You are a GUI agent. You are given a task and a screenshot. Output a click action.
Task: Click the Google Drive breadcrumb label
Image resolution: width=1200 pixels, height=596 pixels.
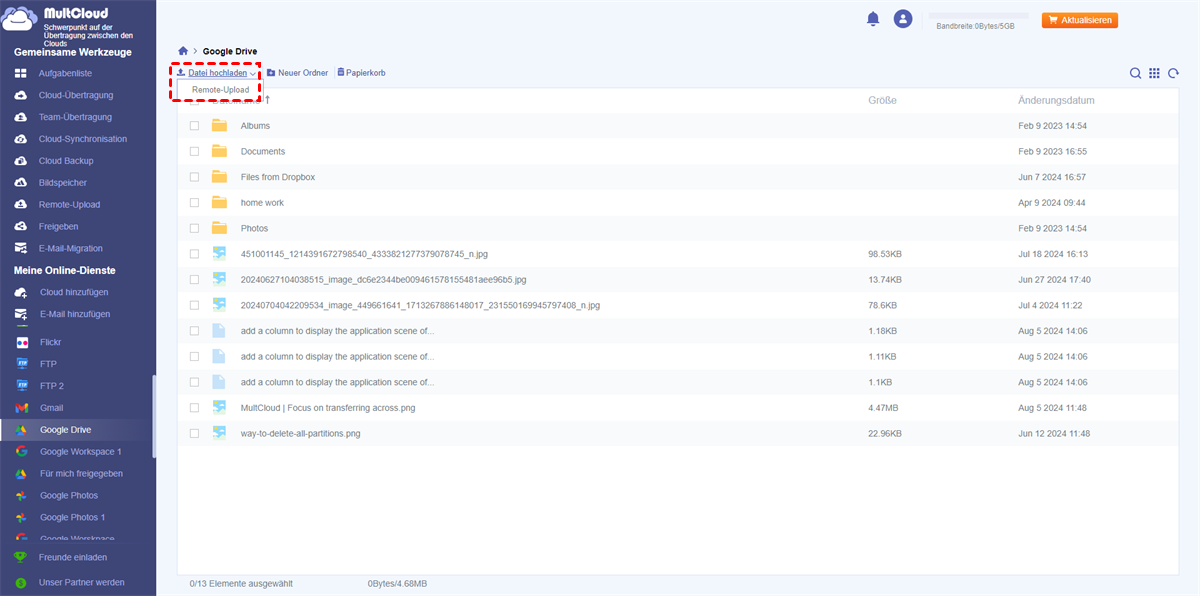click(230, 51)
